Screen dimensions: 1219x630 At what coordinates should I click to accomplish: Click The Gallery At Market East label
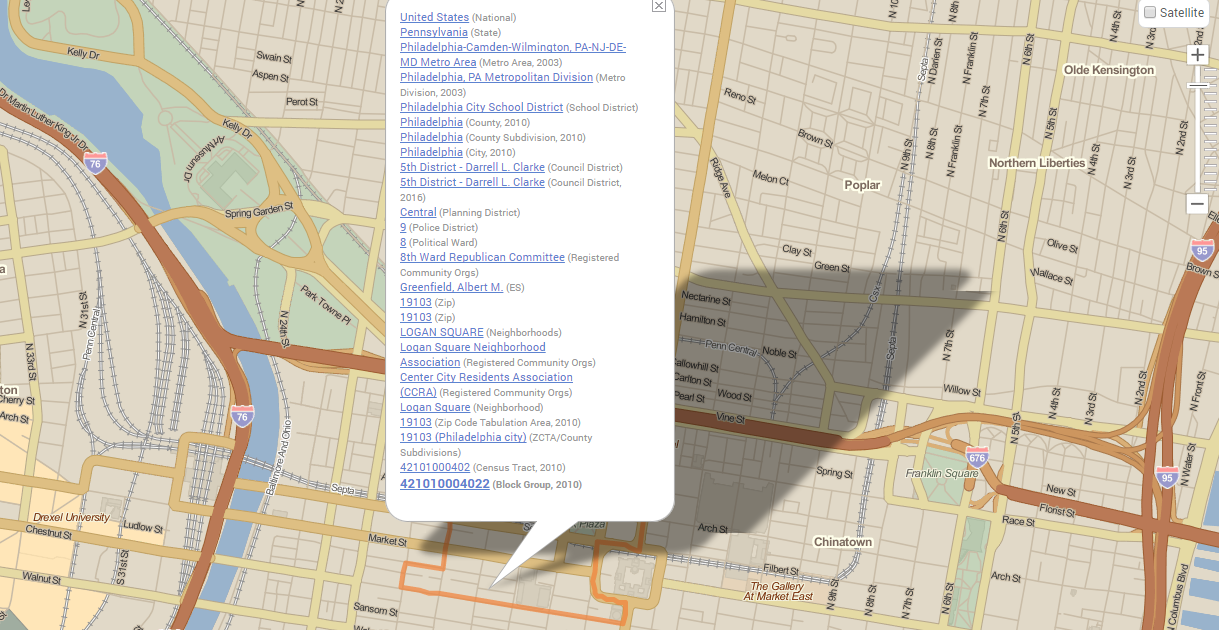click(778, 591)
